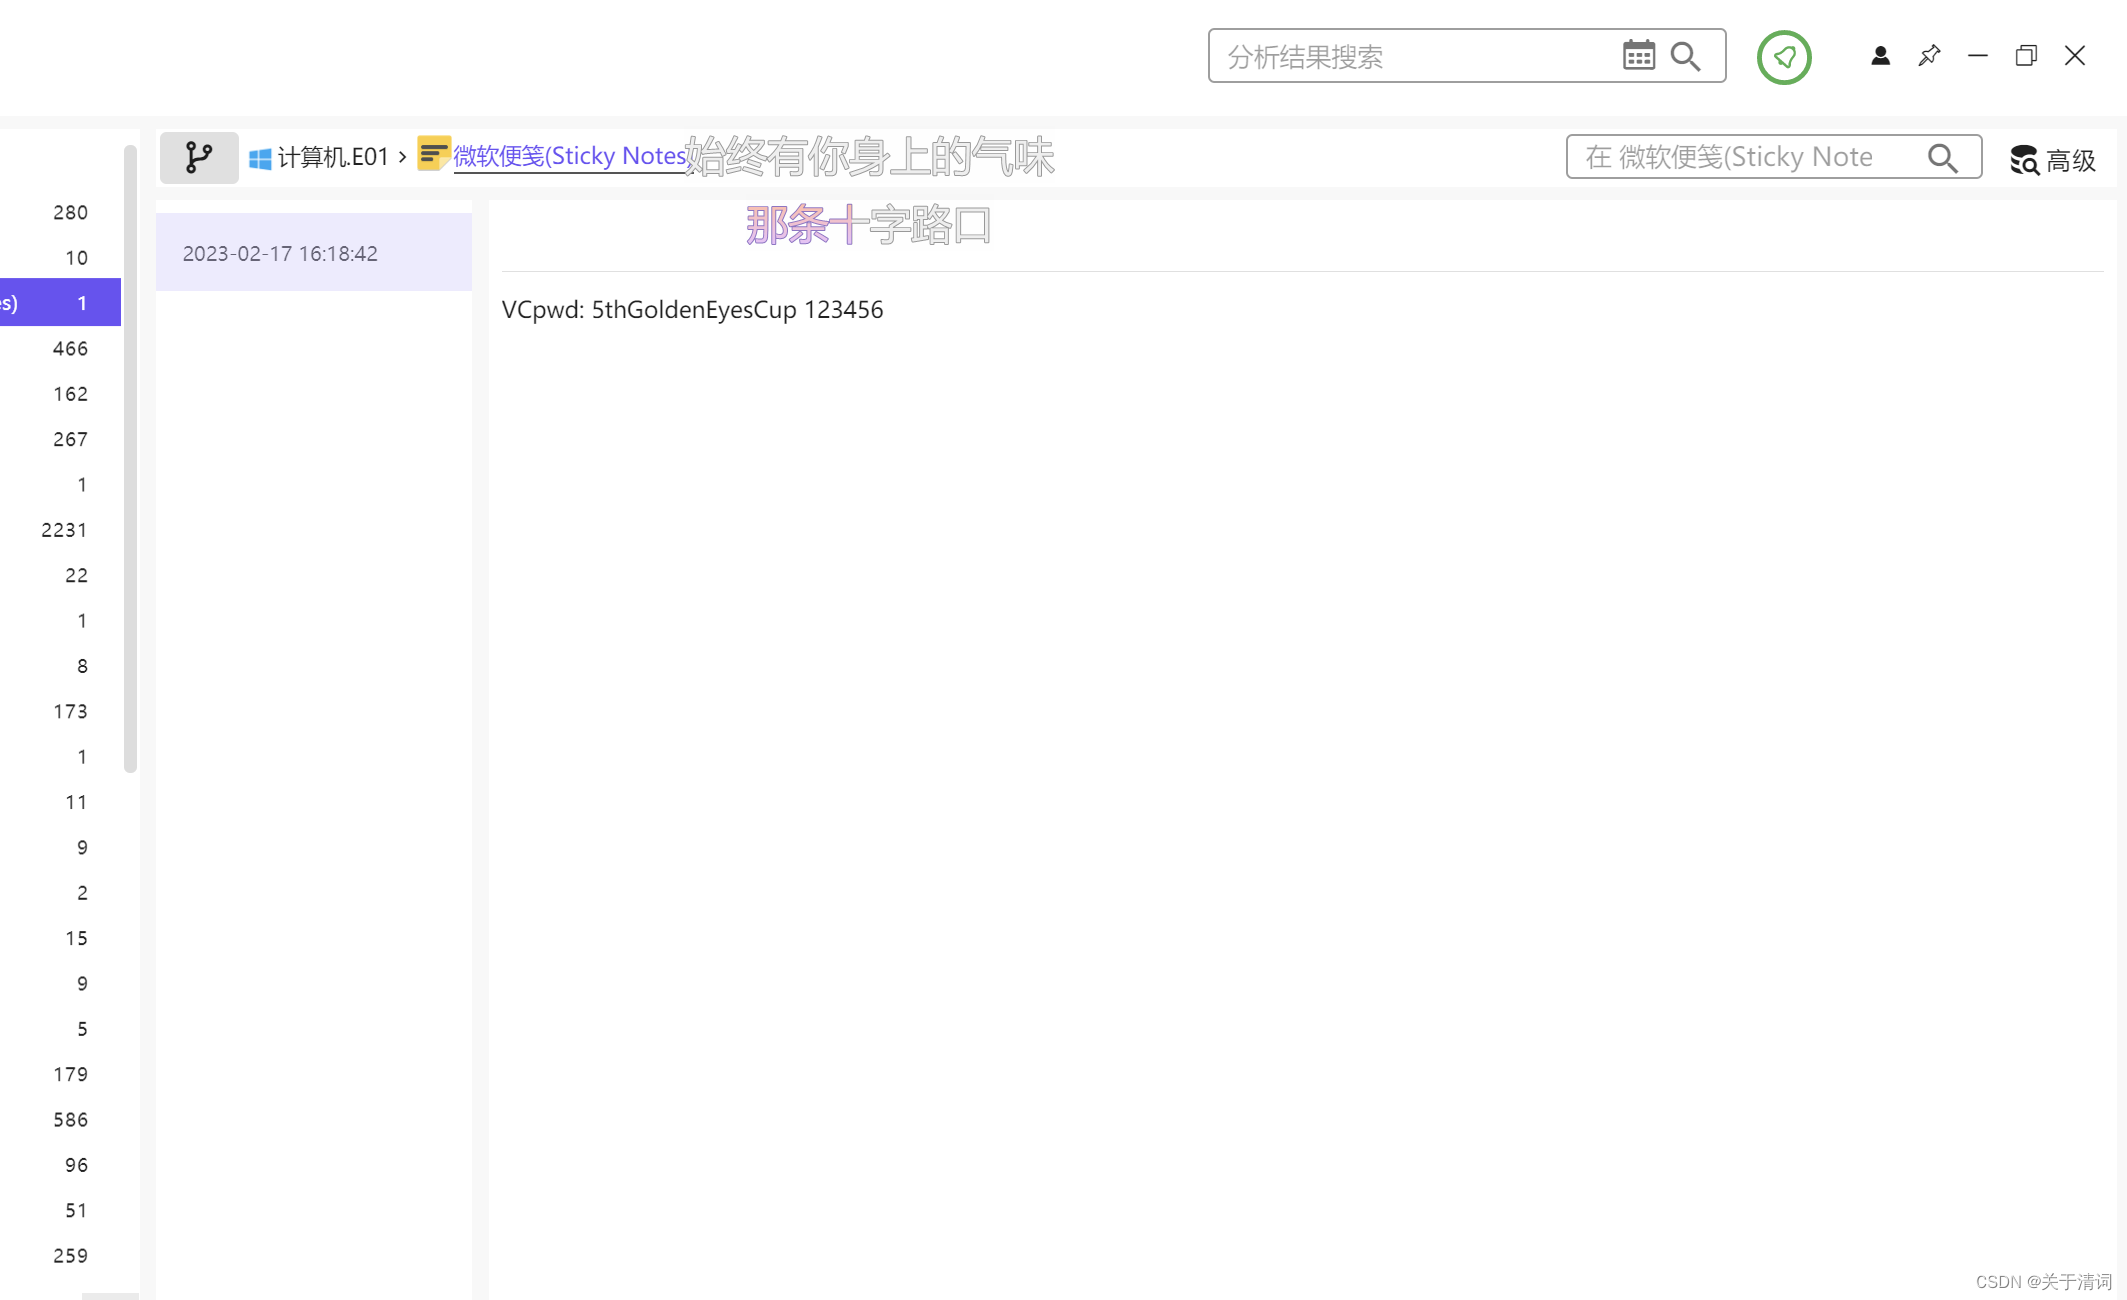Image resolution: width=2127 pixels, height=1300 pixels.
Task: Click the branch tree view icon
Action: pos(199,157)
